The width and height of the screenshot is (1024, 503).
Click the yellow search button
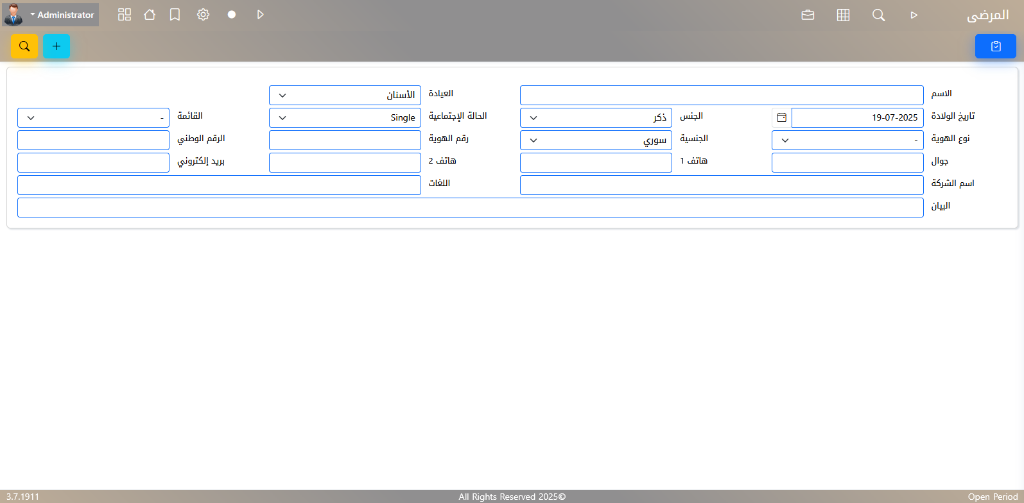click(24, 46)
